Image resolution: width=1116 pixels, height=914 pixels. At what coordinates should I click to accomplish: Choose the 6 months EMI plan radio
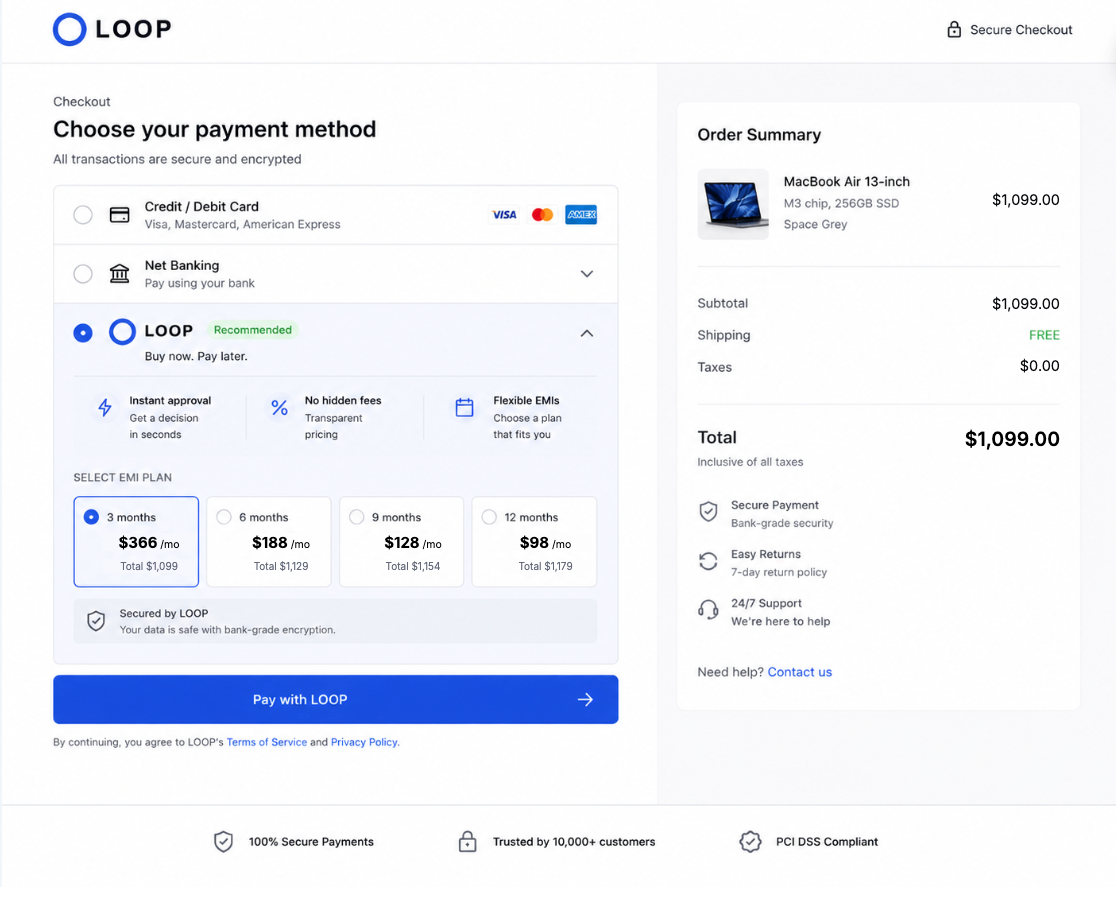pos(223,517)
